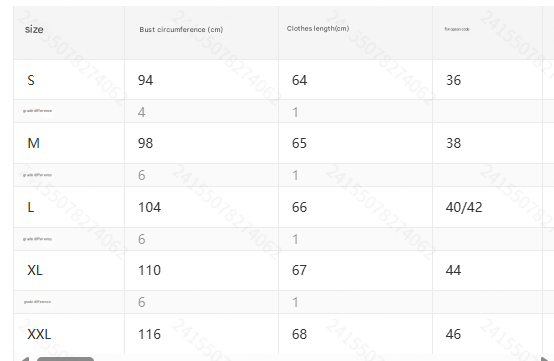
Task: Select the 'size' column header
Action: click(34, 29)
